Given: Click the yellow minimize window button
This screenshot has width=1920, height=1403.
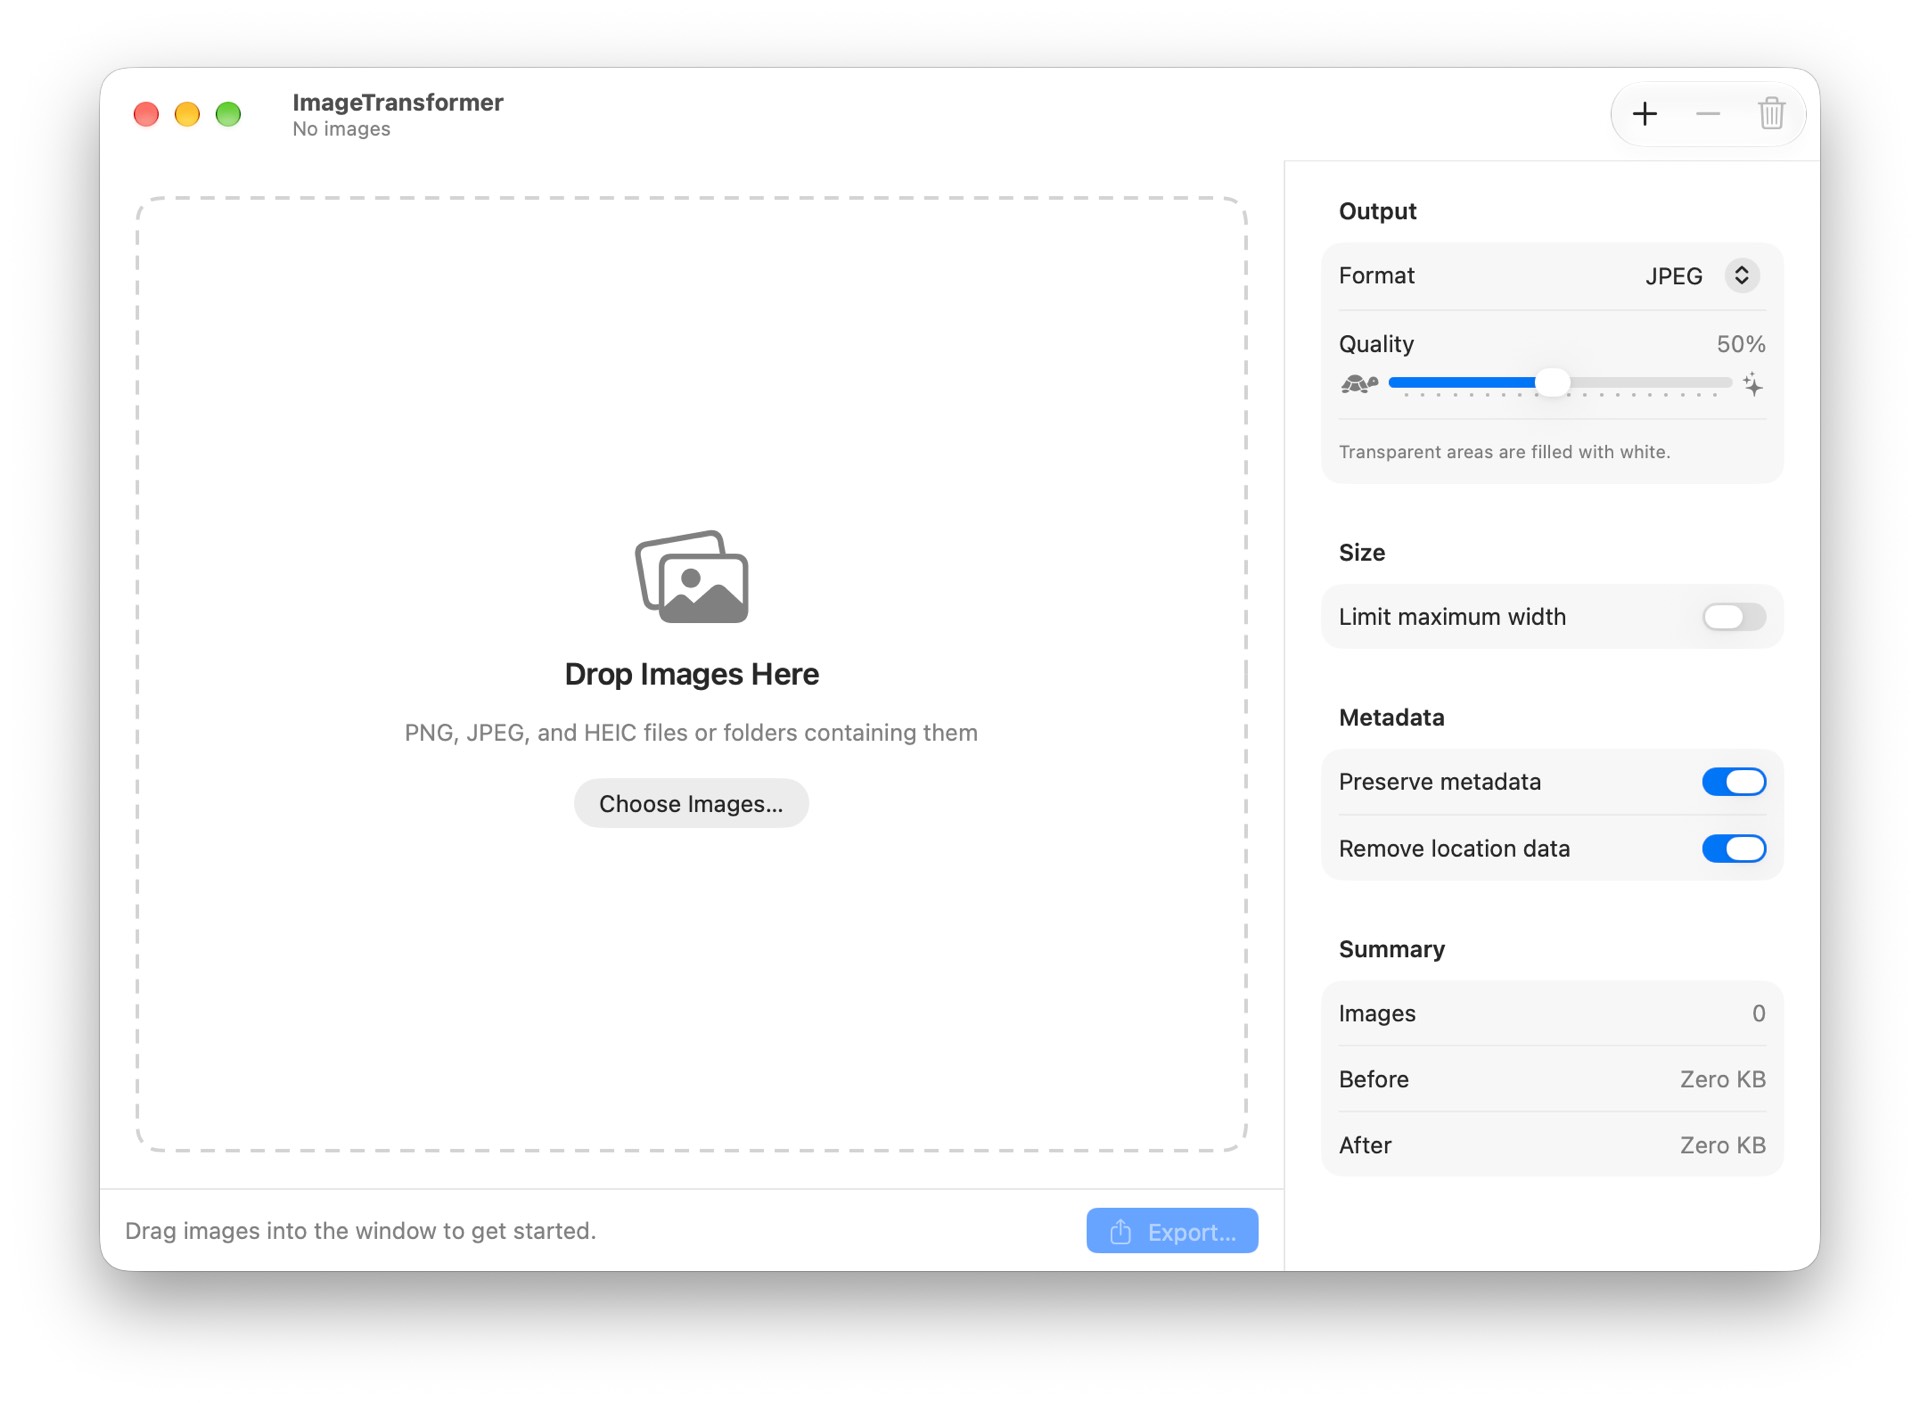Looking at the screenshot, I should point(187,114).
